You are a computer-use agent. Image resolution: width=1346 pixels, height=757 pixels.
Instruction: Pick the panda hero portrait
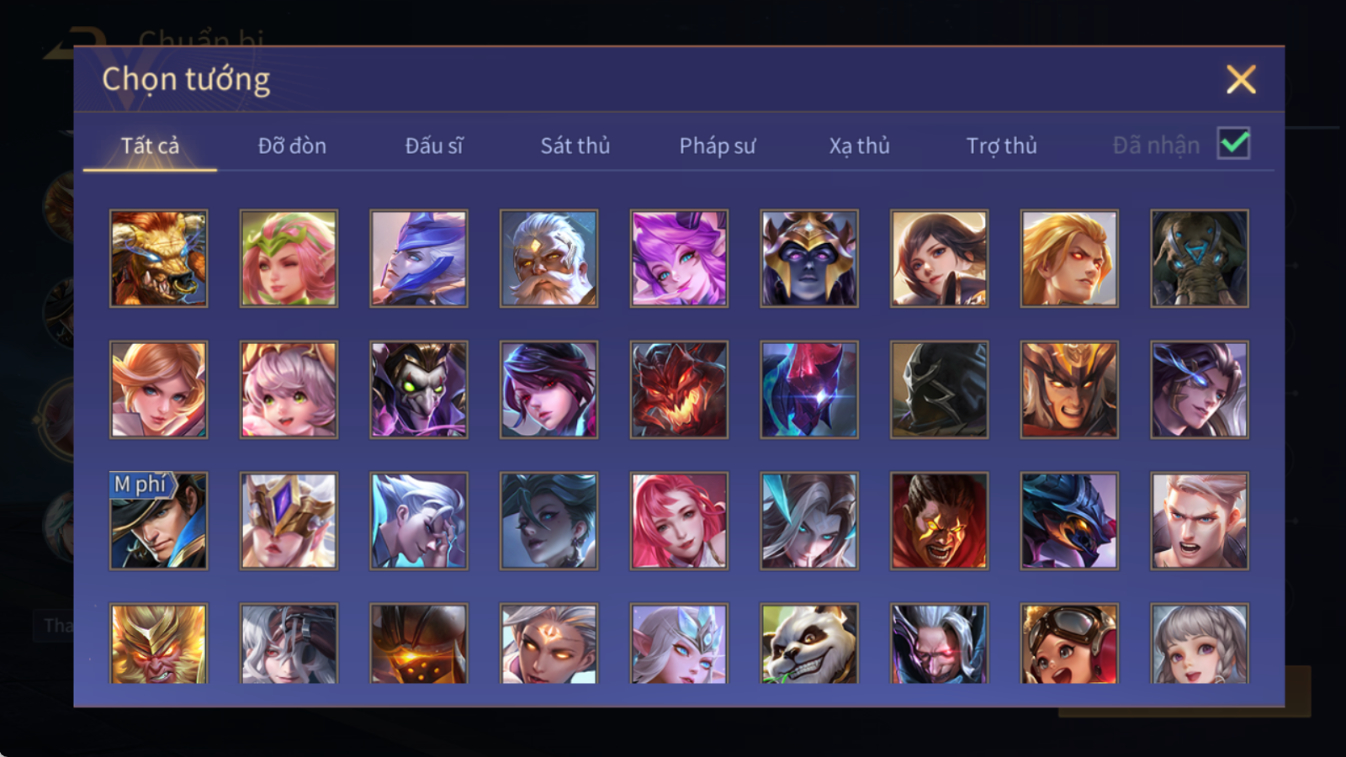click(x=809, y=644)
